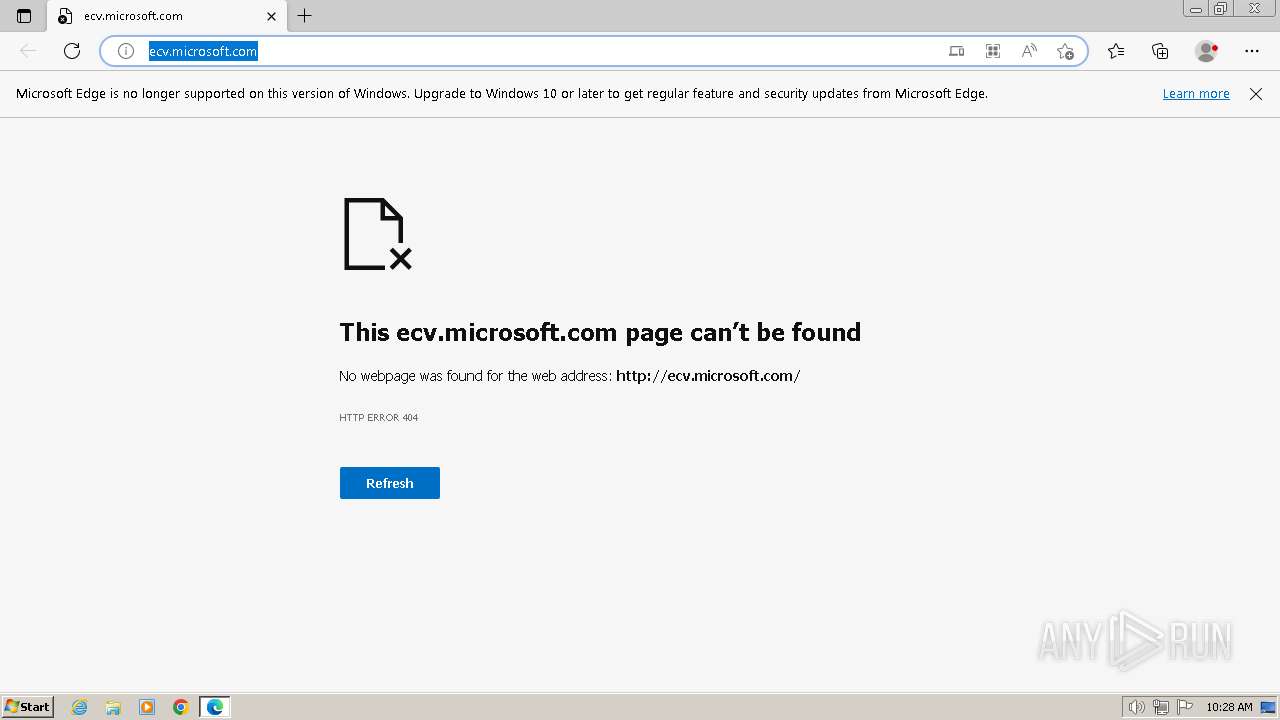Open a new tab with the plus button
This screenshot has height=720, width=1280.
[305, 16]
